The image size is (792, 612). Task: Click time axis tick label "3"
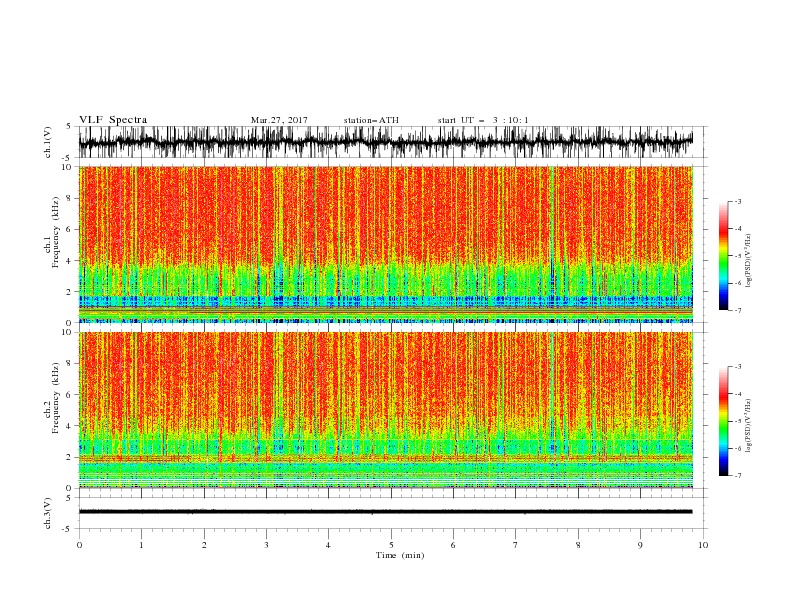(x=267, y=545)
